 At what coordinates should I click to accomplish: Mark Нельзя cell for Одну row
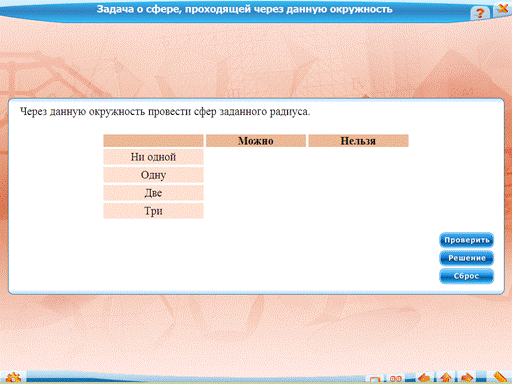358,175
